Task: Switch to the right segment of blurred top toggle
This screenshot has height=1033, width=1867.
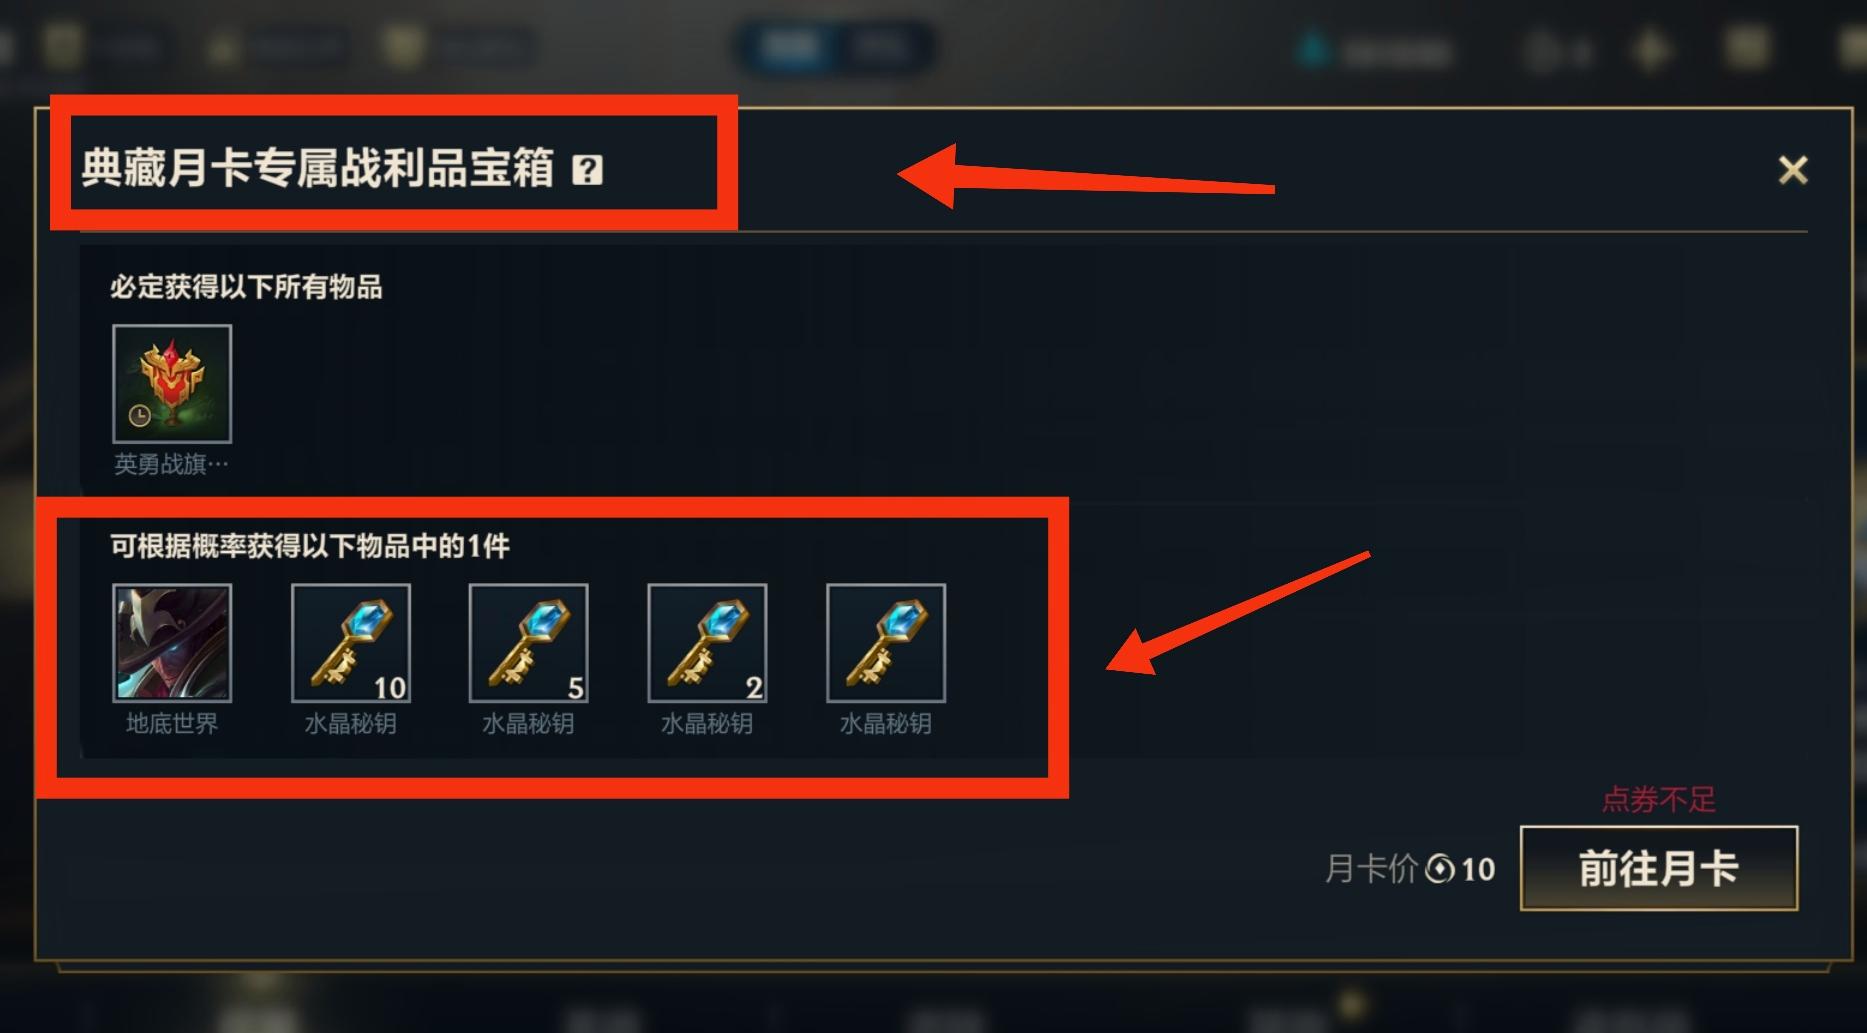Action: point(882,47)
